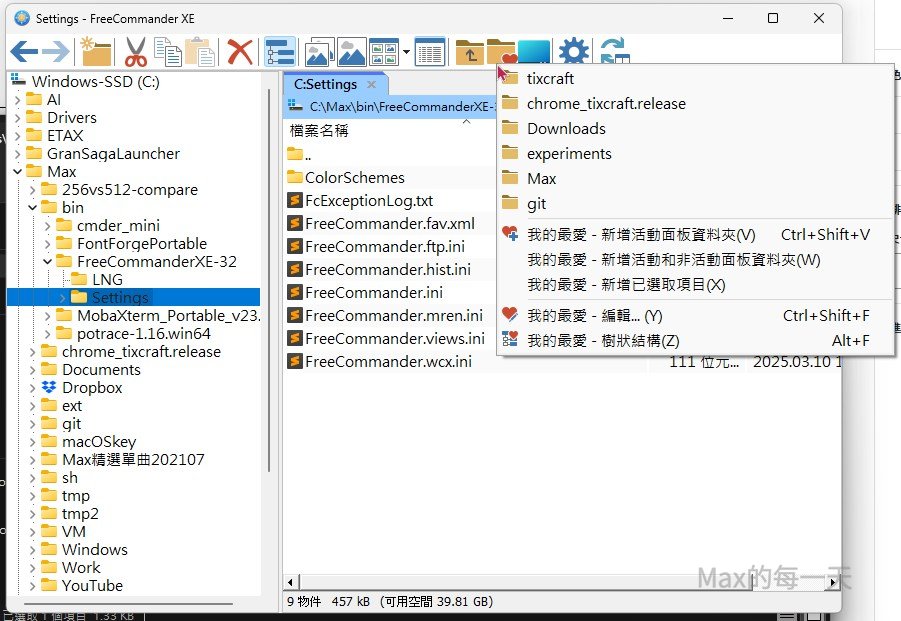Collapse the FreeCommanderXE-32 tree node

point(47,261)
